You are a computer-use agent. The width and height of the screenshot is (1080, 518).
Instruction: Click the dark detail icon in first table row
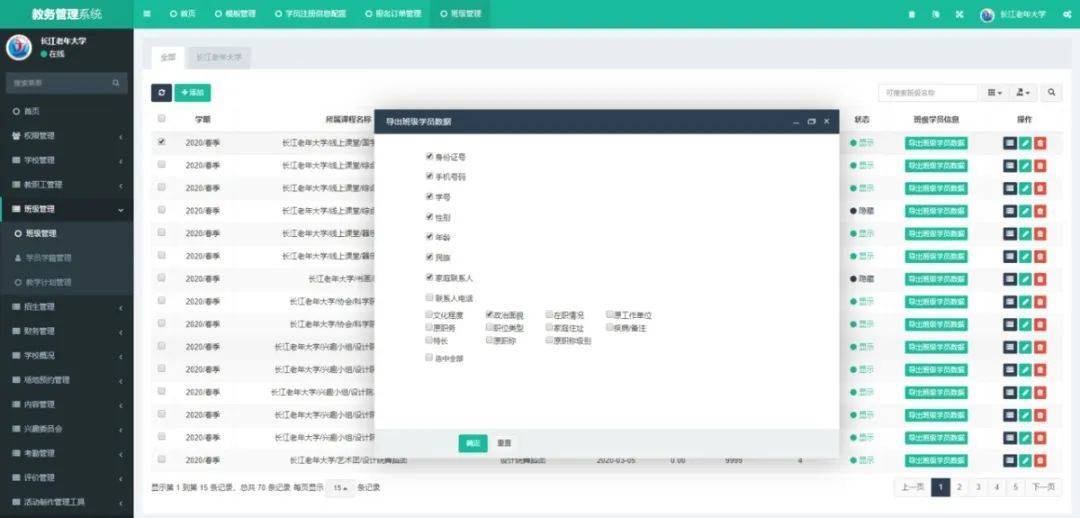coord(1010,143)
